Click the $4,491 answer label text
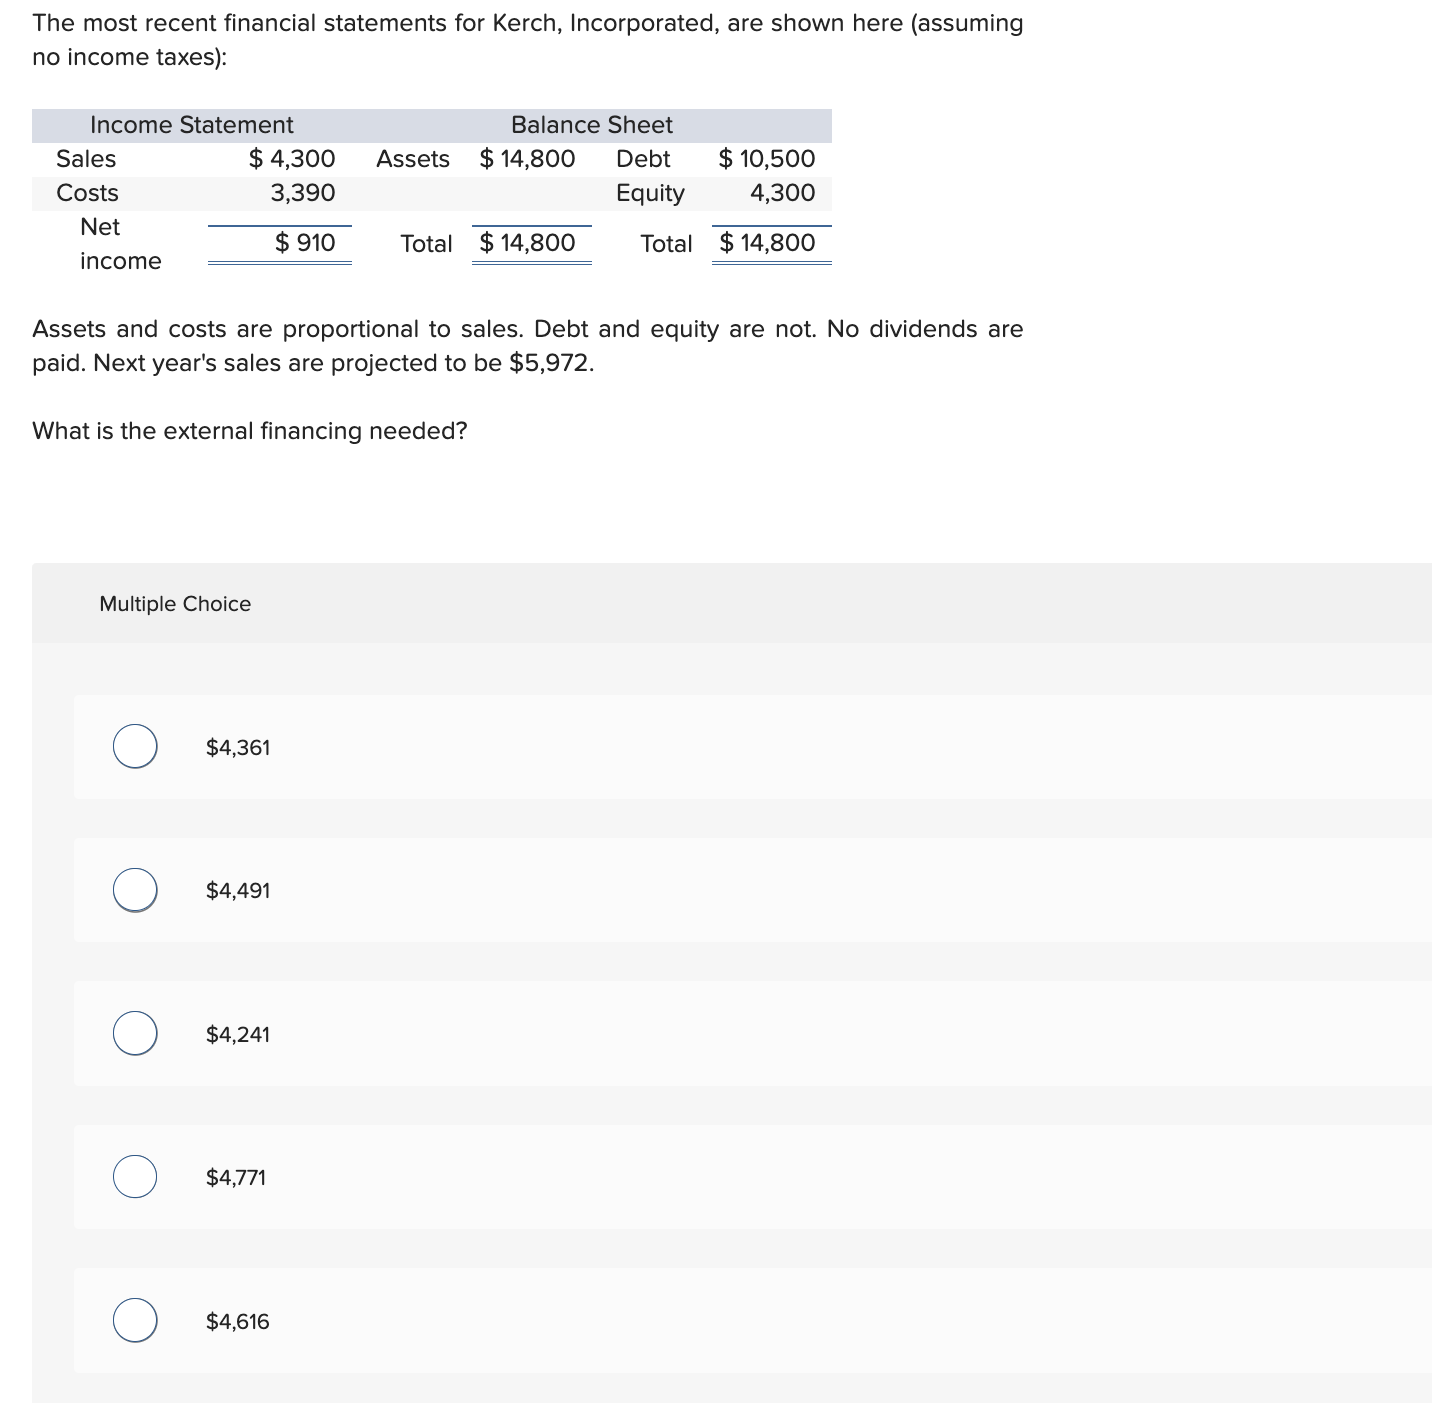 (x=237, y=889)
